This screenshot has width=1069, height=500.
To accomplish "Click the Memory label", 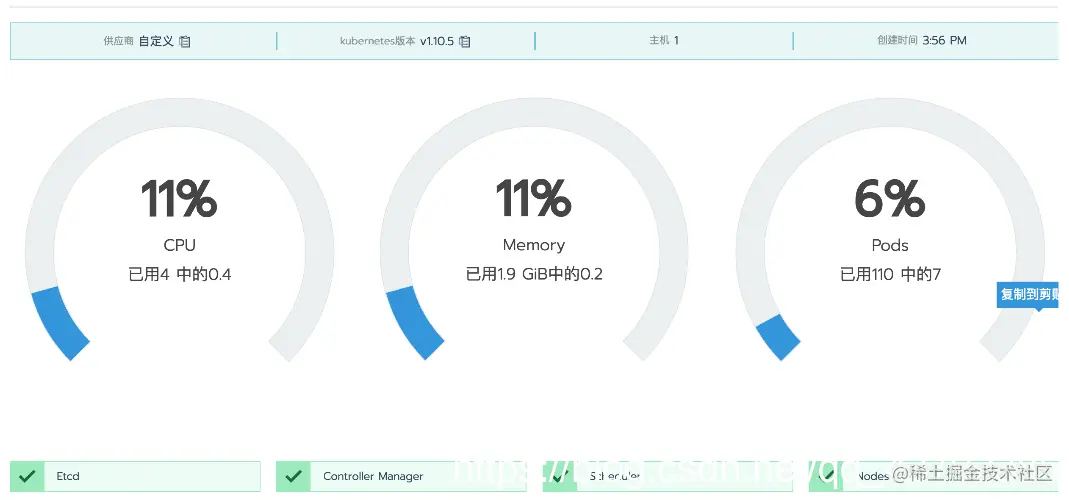I will point(534,245).
